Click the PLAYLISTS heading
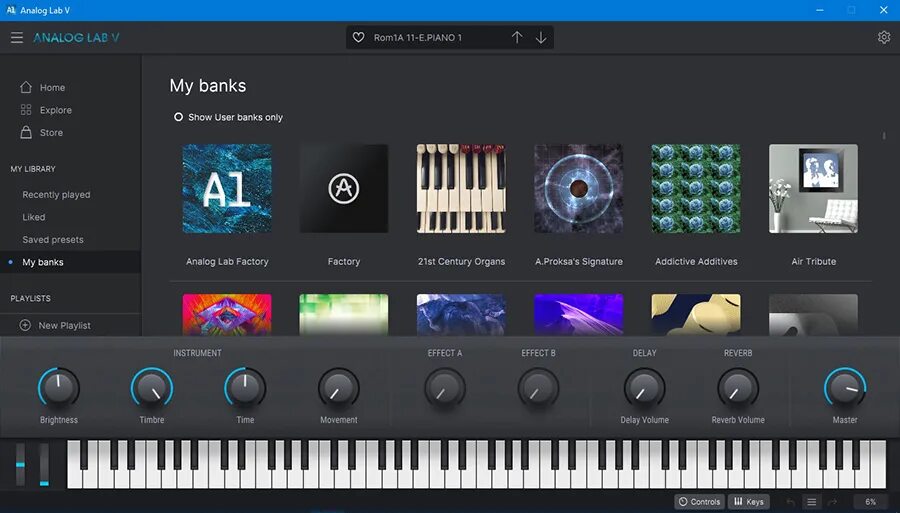 (30, 298)
